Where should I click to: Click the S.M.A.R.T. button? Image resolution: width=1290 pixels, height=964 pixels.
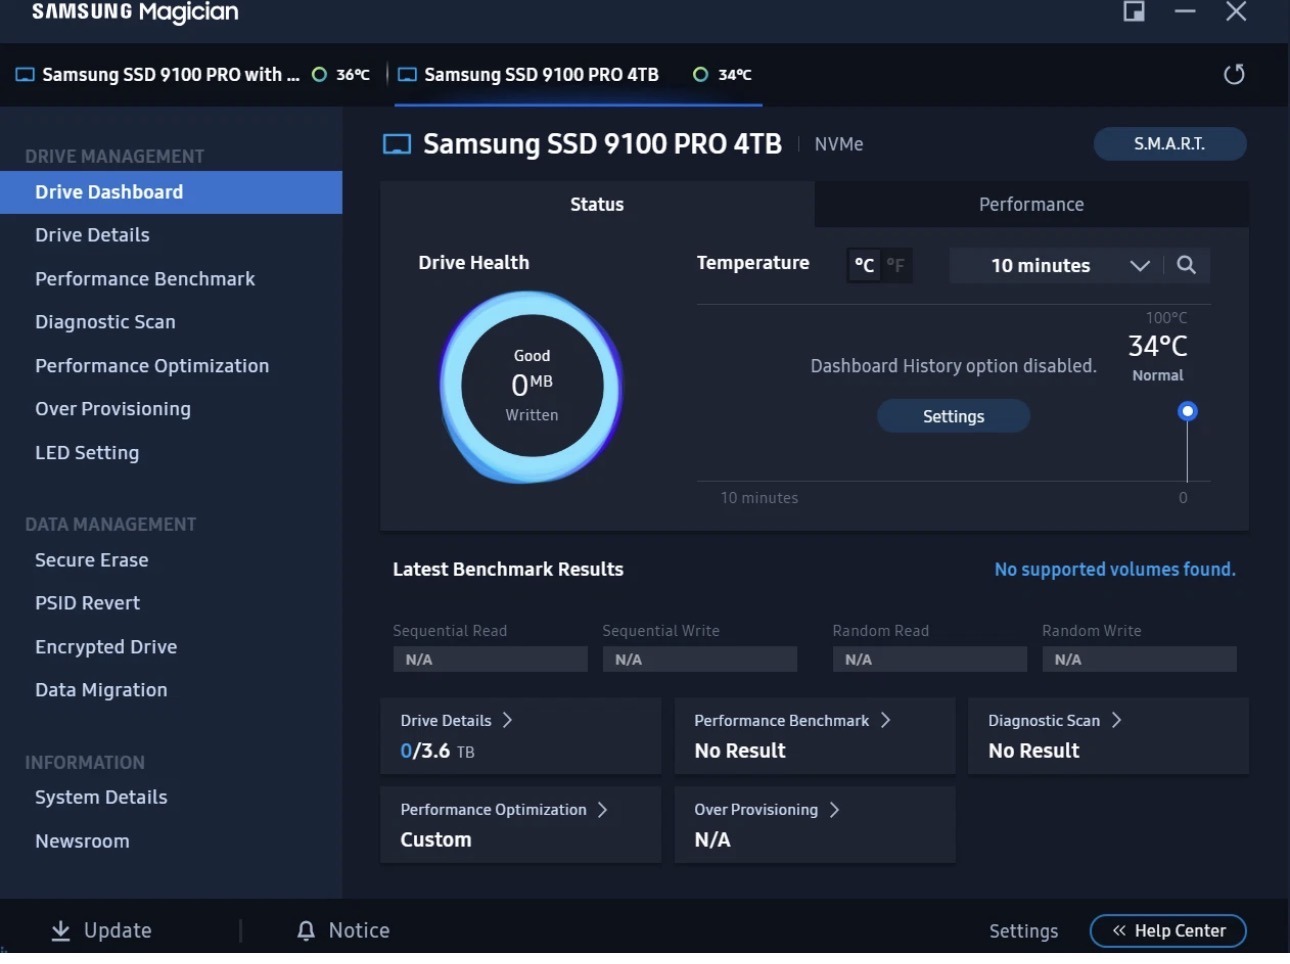(1170, 144)
